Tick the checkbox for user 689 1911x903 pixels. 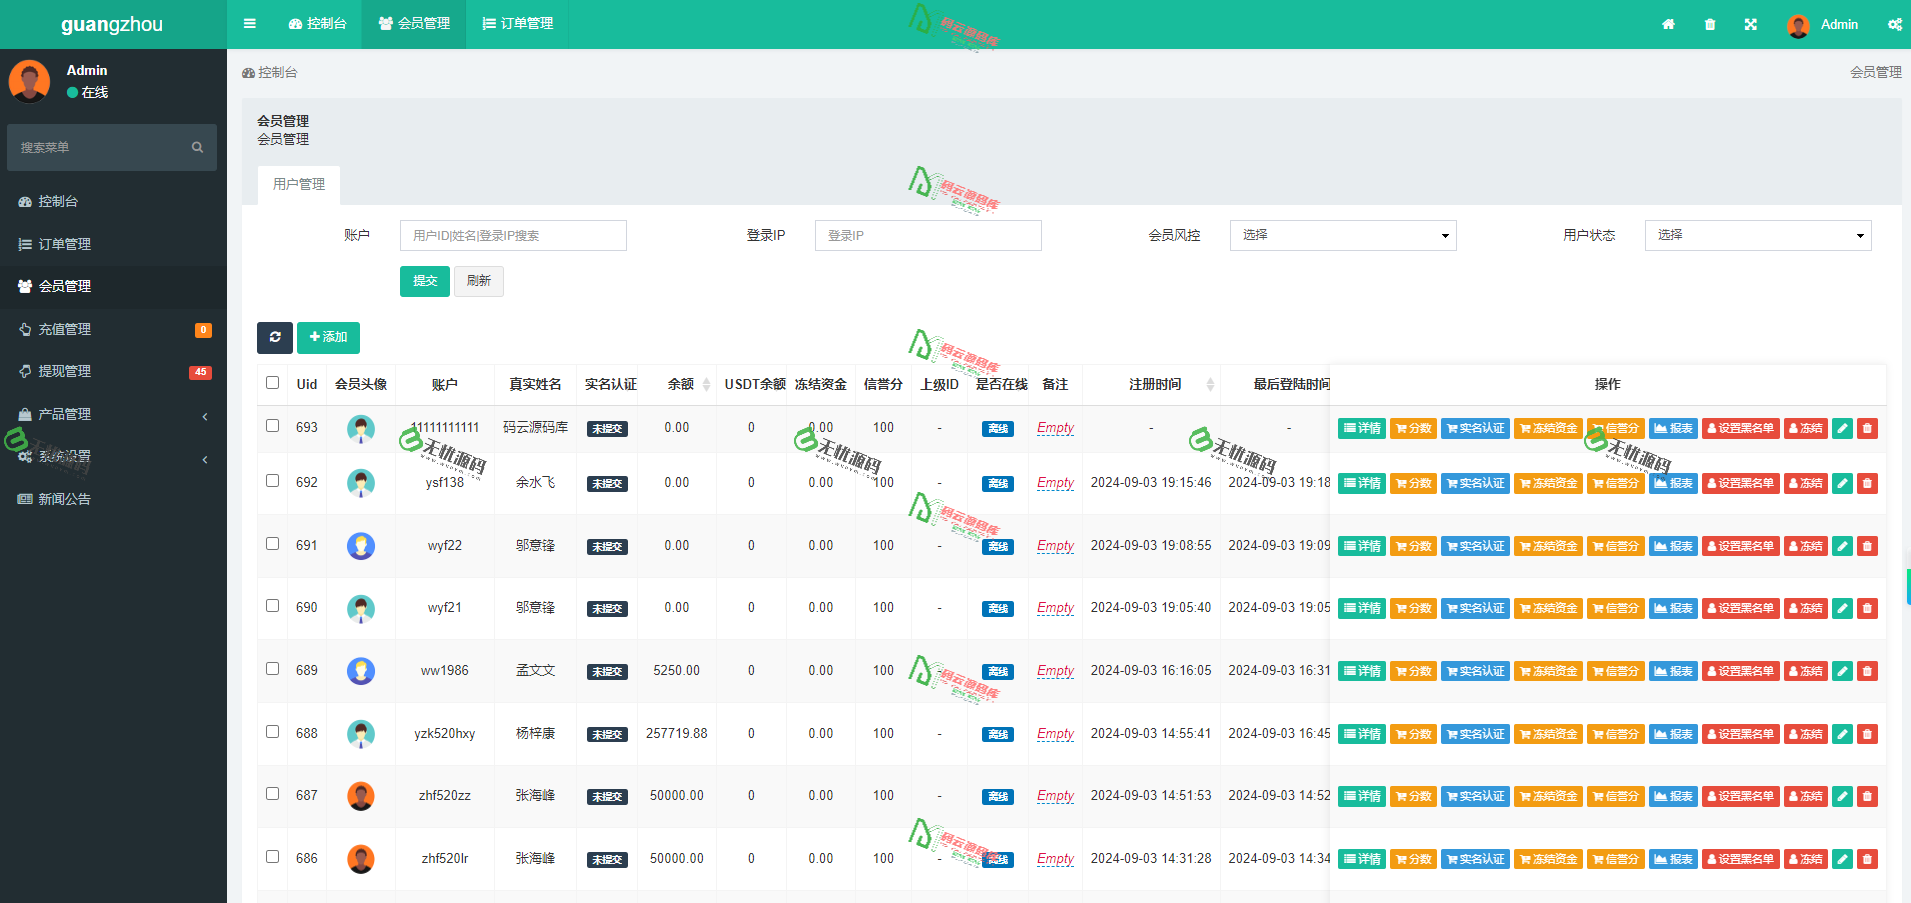click(x=272, y=669)
